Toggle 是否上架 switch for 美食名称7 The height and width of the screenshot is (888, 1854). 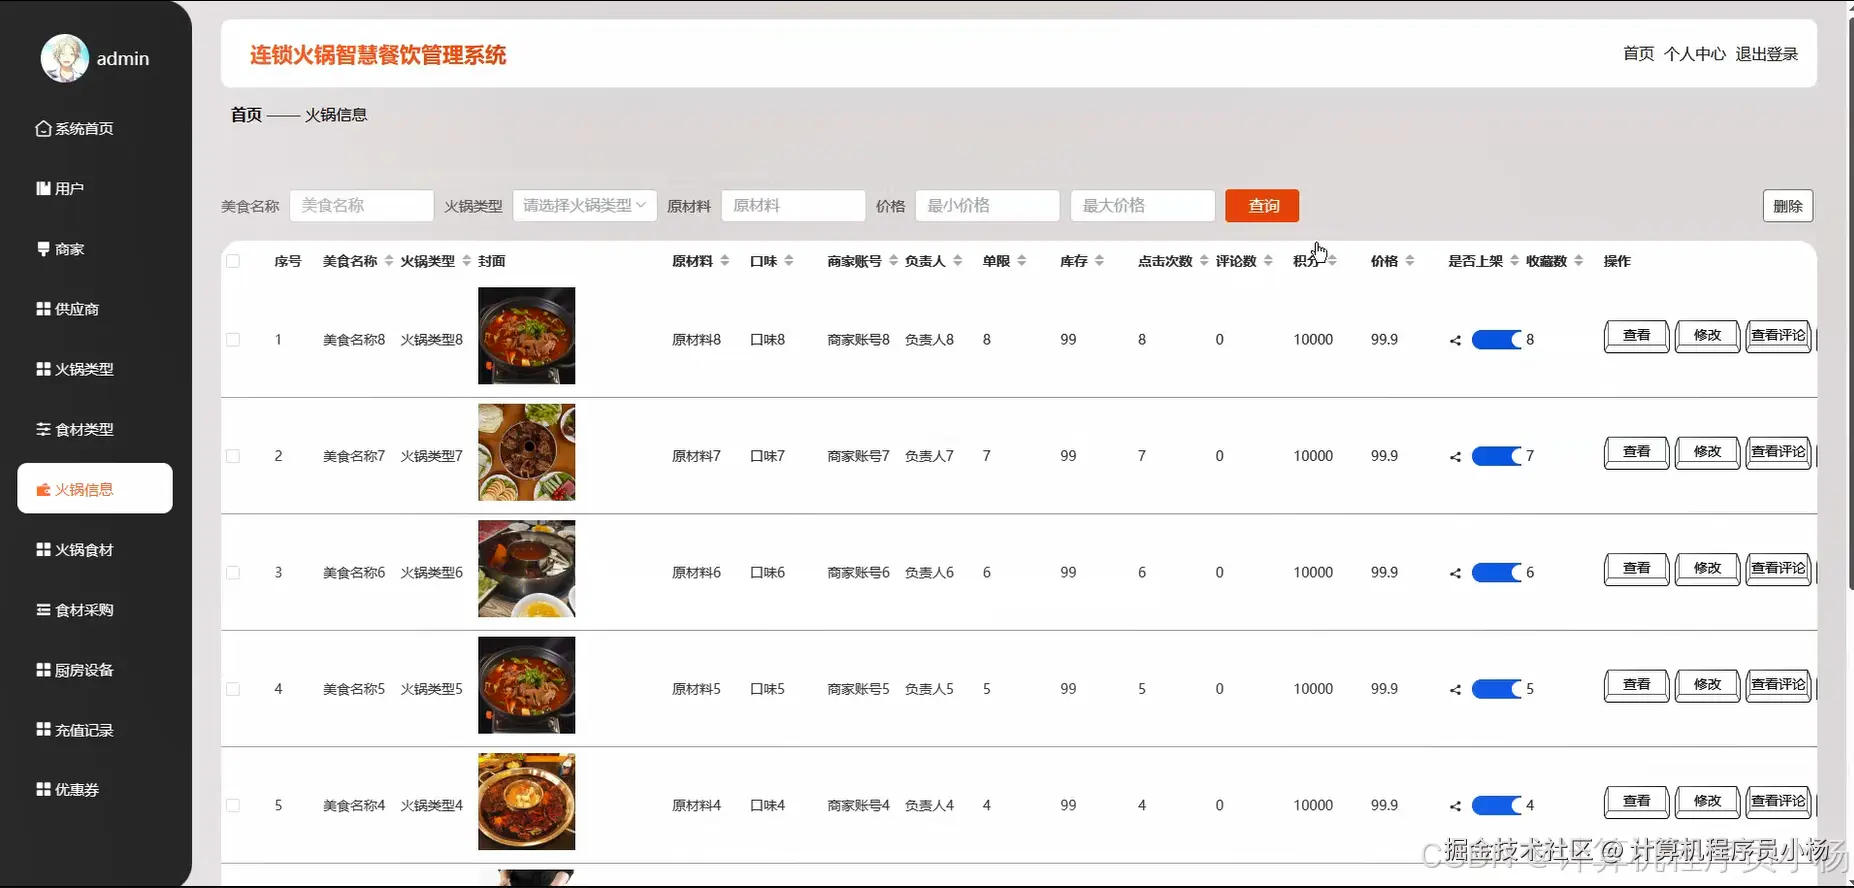point(1496,456)
